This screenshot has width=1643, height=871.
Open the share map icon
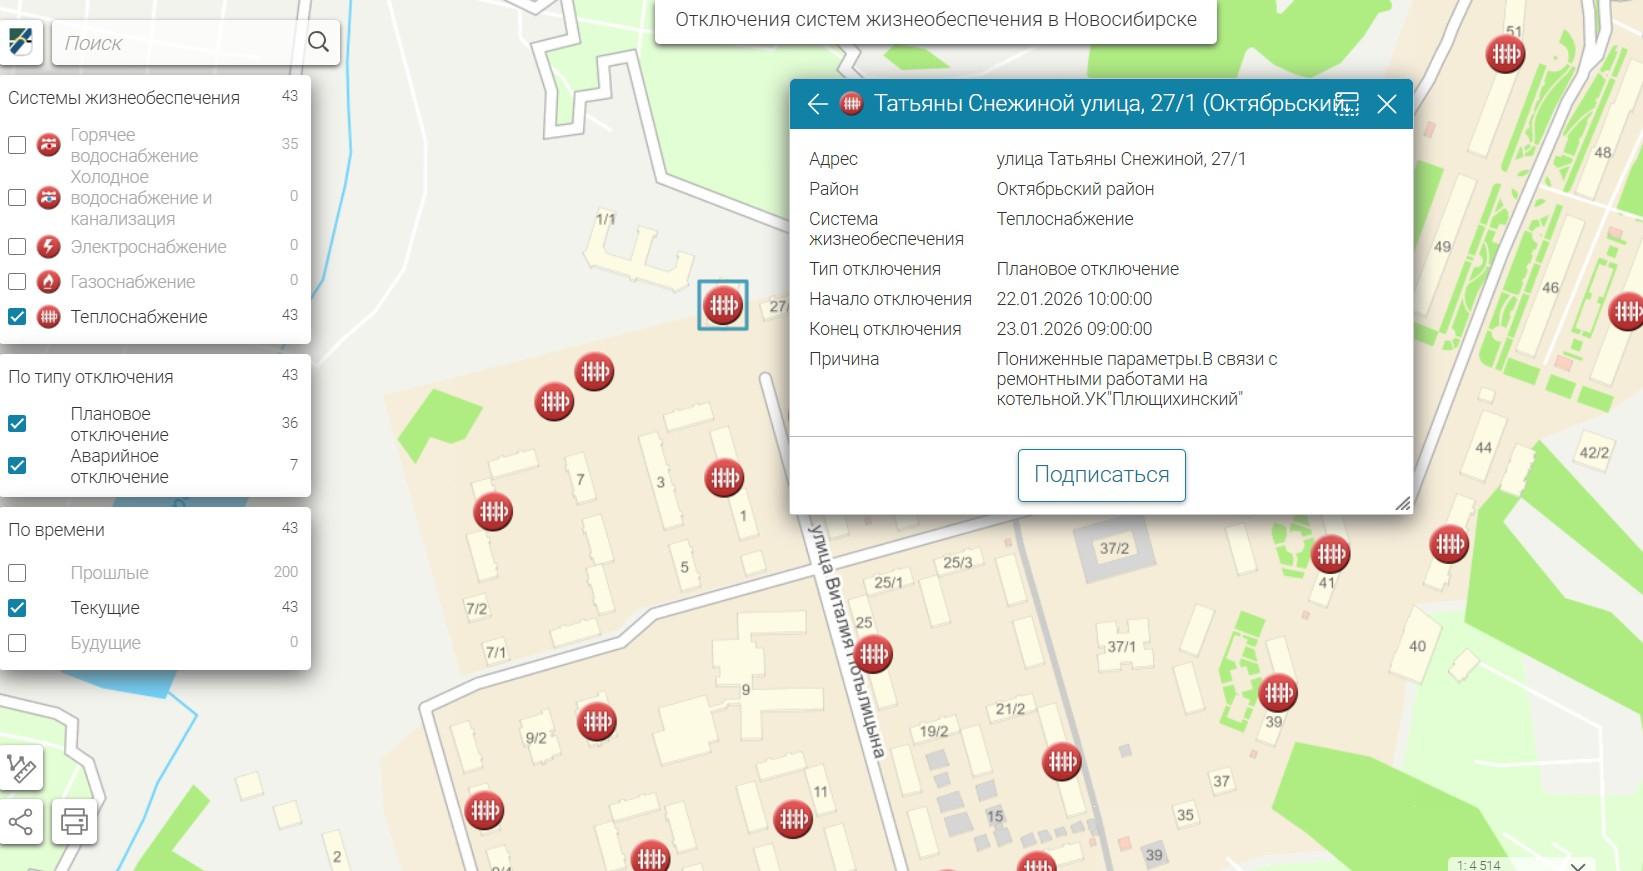pos(21,822)
